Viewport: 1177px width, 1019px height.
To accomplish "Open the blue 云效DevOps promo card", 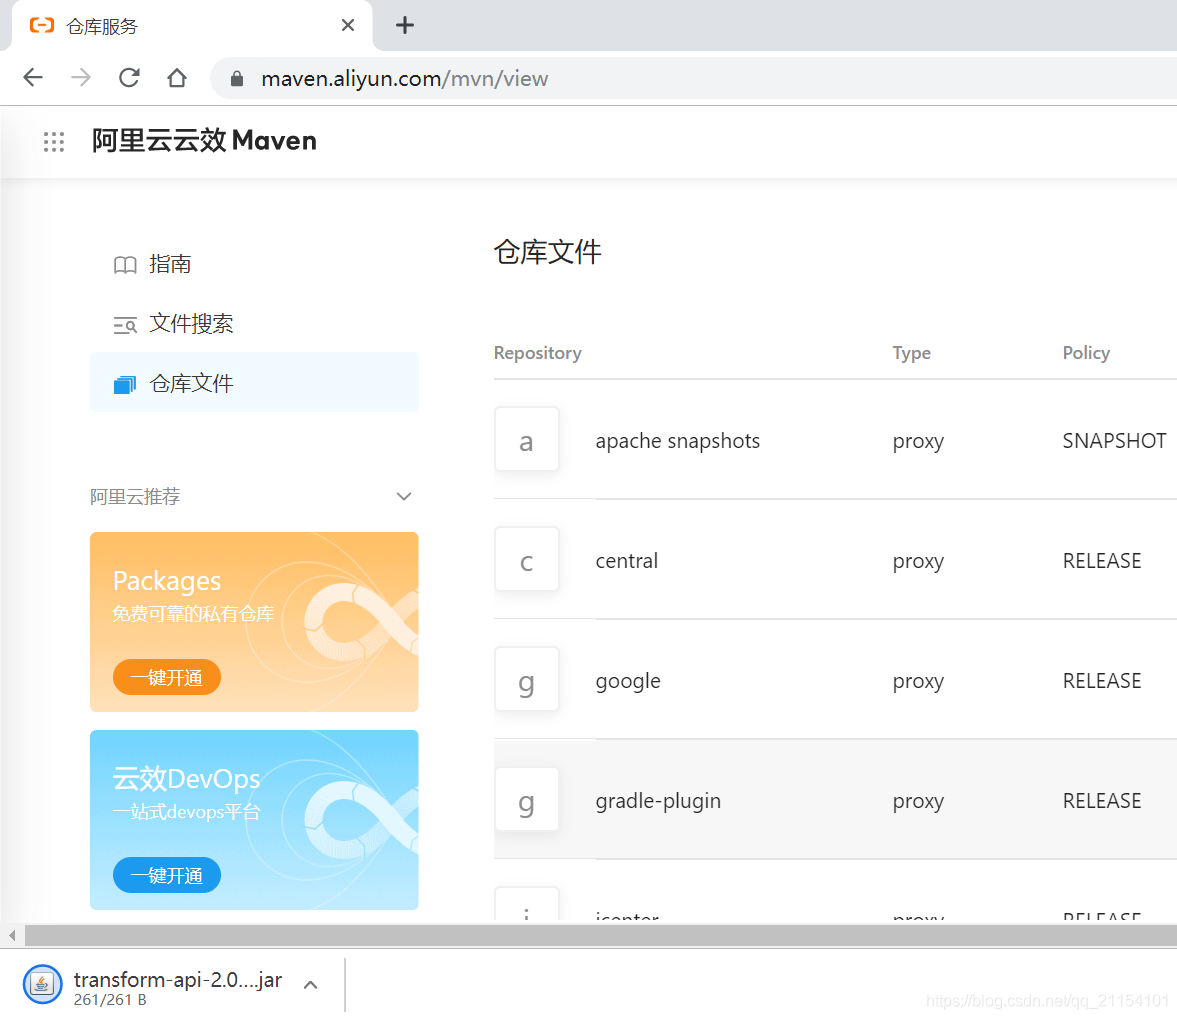I will pyautogui.click(x=254, y=820).
